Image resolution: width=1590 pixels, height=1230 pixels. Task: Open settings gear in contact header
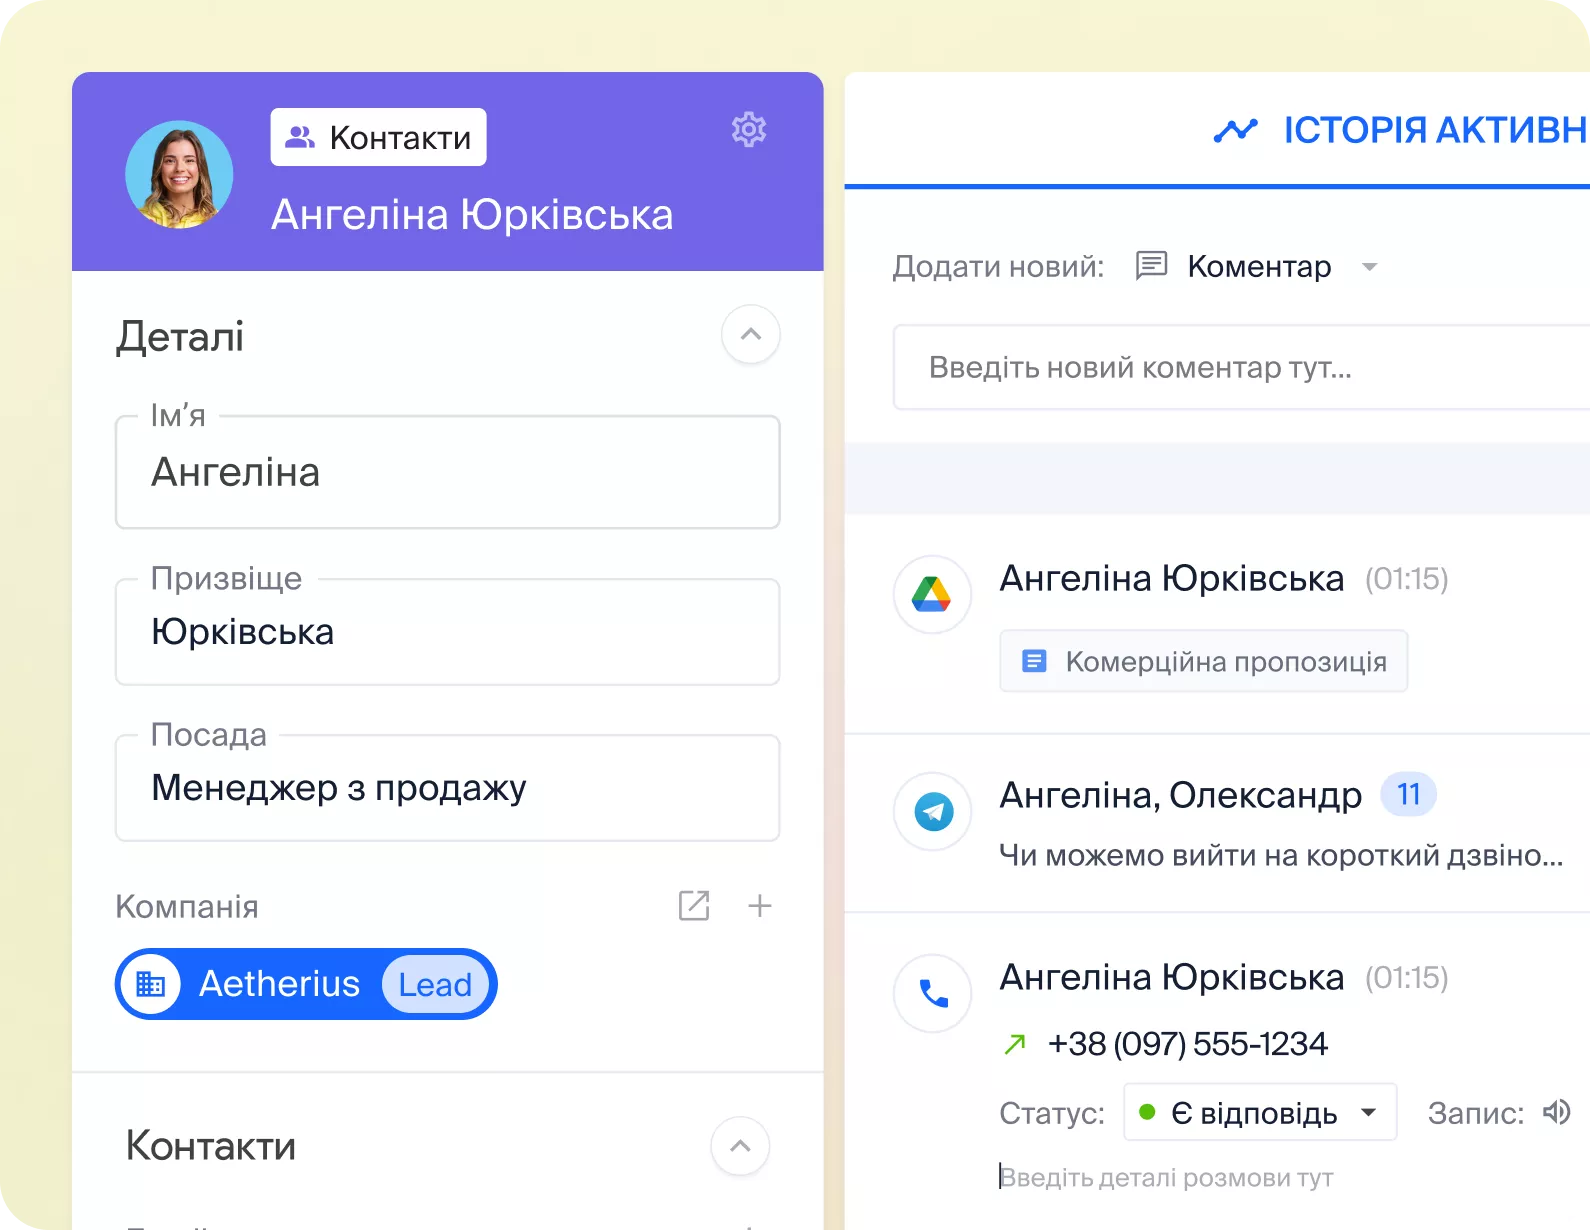(x=748, y=129)
